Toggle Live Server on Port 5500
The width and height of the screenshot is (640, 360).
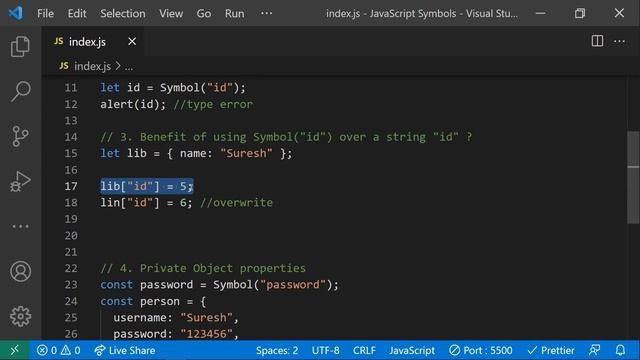(480, 350)
